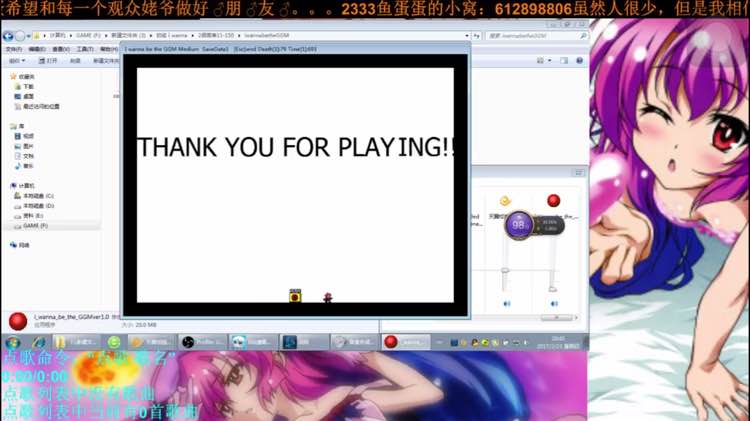Open the 查看(V) menu
The image size is (750, 421).
click(61, 49)
